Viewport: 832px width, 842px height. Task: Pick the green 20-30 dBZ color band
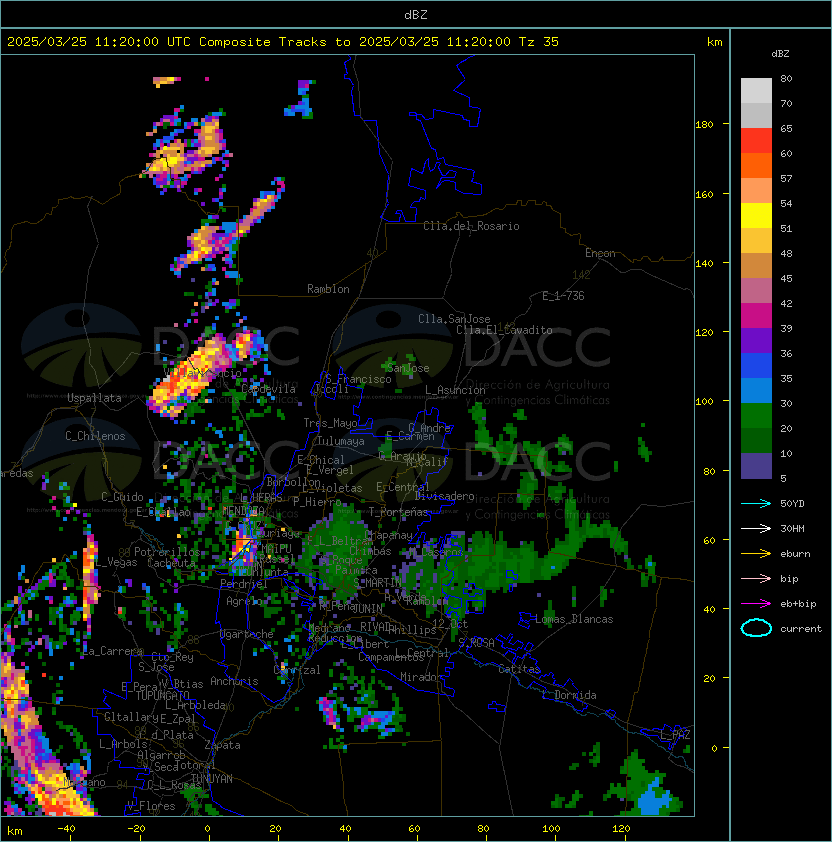[x=756, y=416]
